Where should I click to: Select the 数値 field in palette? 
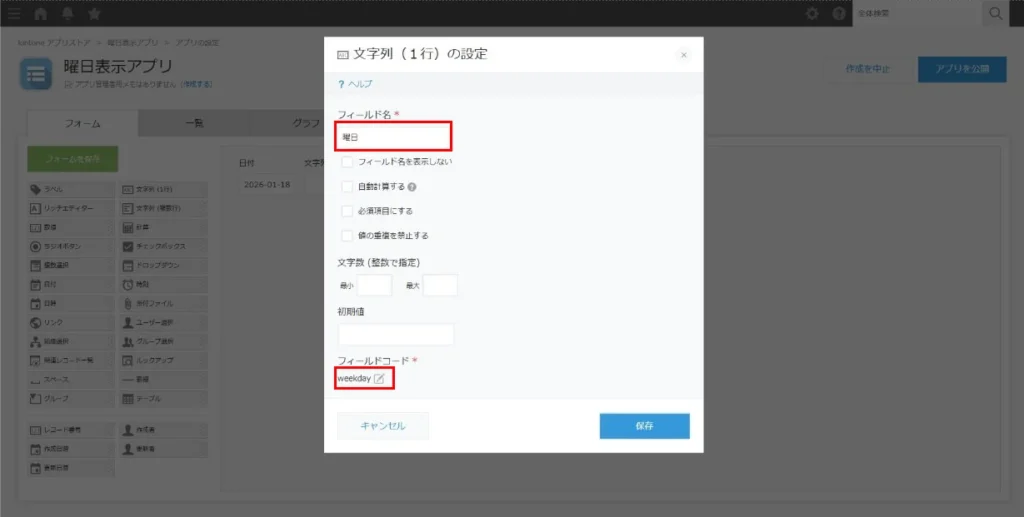71,227
